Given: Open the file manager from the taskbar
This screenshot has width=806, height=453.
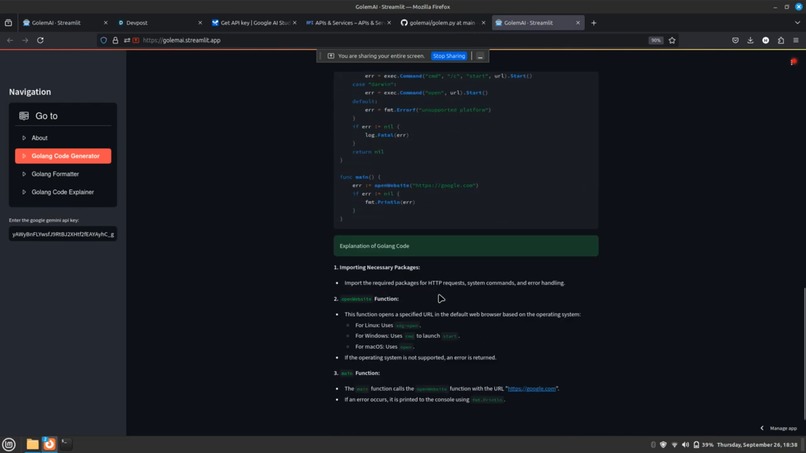Looking at the screenshot, I should 32,444.
